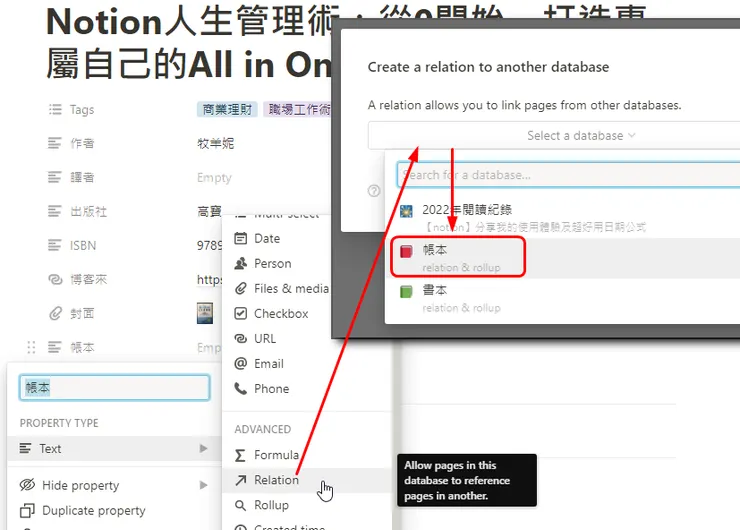The image size is (740, 530).
Task: Click the 出版社 property label
Action: pyautogui.click(x=89, y=211)
